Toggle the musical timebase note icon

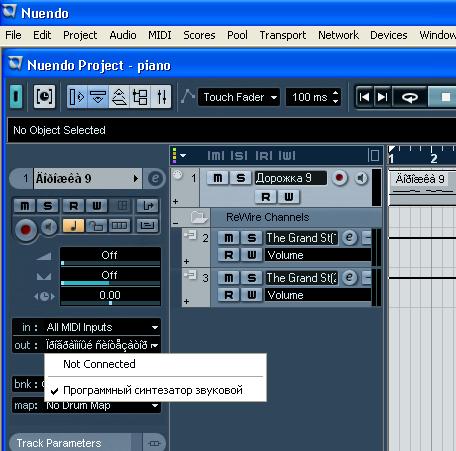[x=73, y=226]
